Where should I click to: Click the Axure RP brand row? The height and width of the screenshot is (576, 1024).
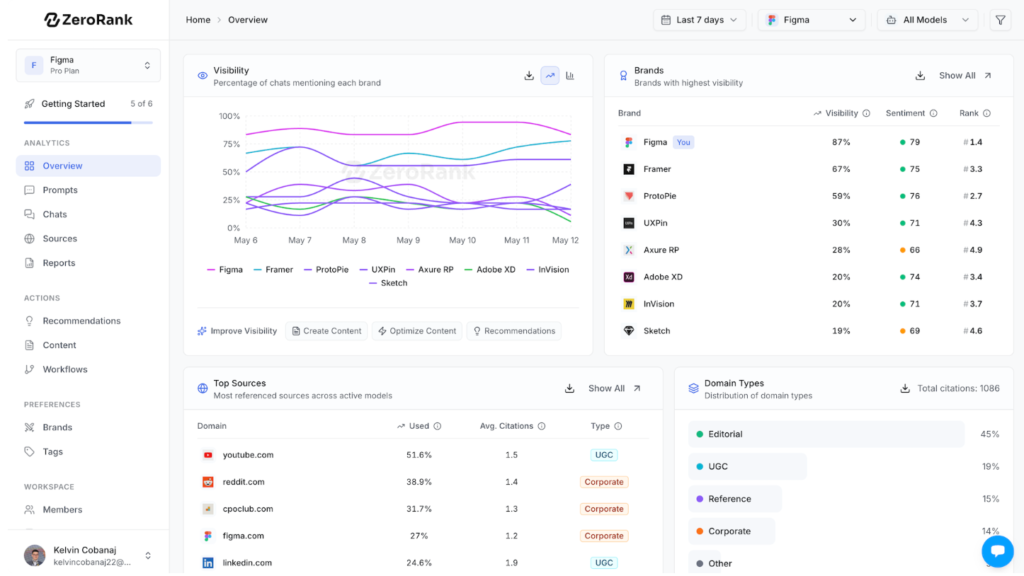tap(808, 250)
